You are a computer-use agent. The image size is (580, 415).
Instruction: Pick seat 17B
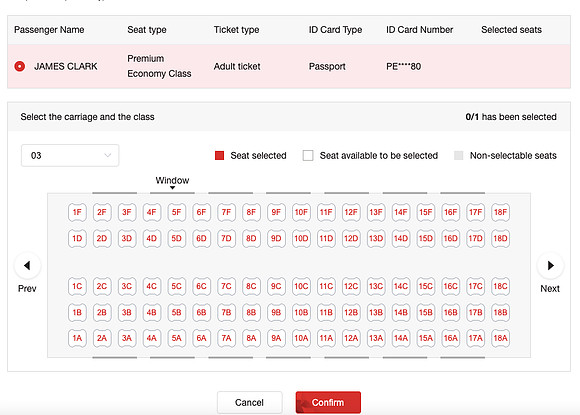pos(476,312)
